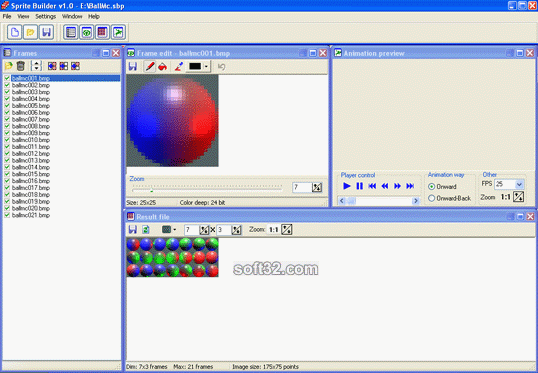Click the result columns spinner button

pyautogui.click(x=204, y=230)
